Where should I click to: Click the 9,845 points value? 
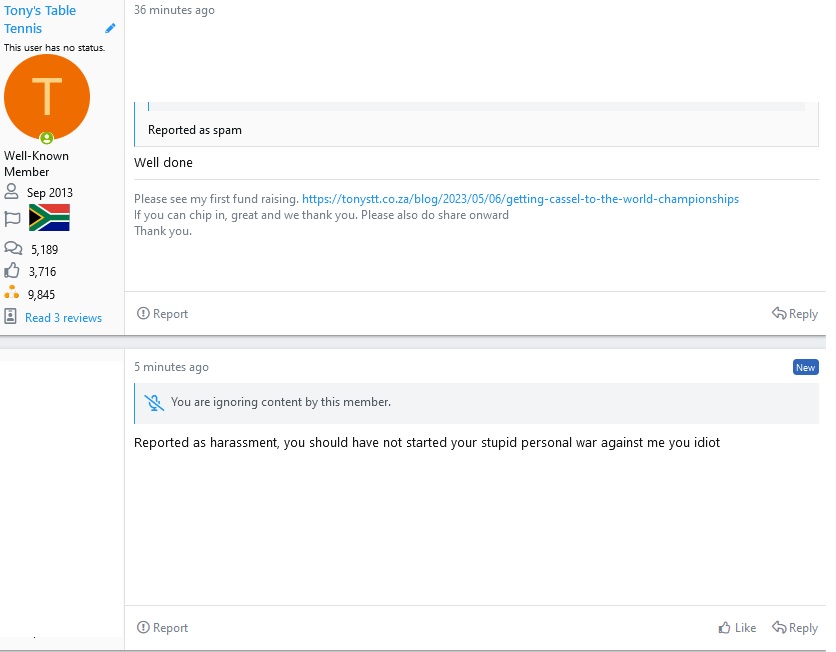tap(41, 294)
